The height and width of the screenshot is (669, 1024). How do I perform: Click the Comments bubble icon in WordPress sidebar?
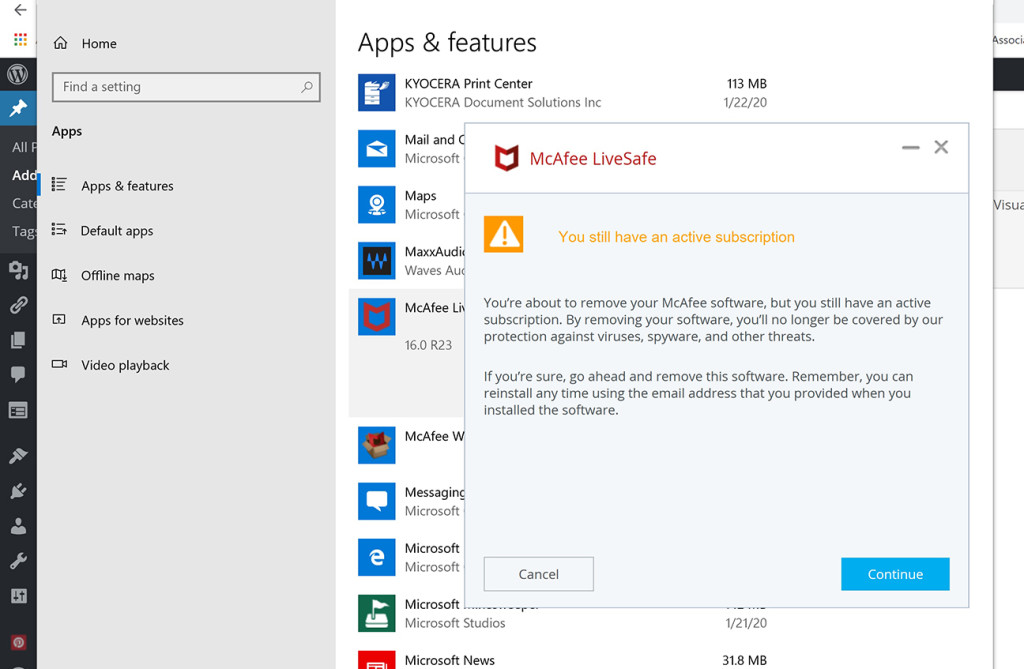pos(18,374)
